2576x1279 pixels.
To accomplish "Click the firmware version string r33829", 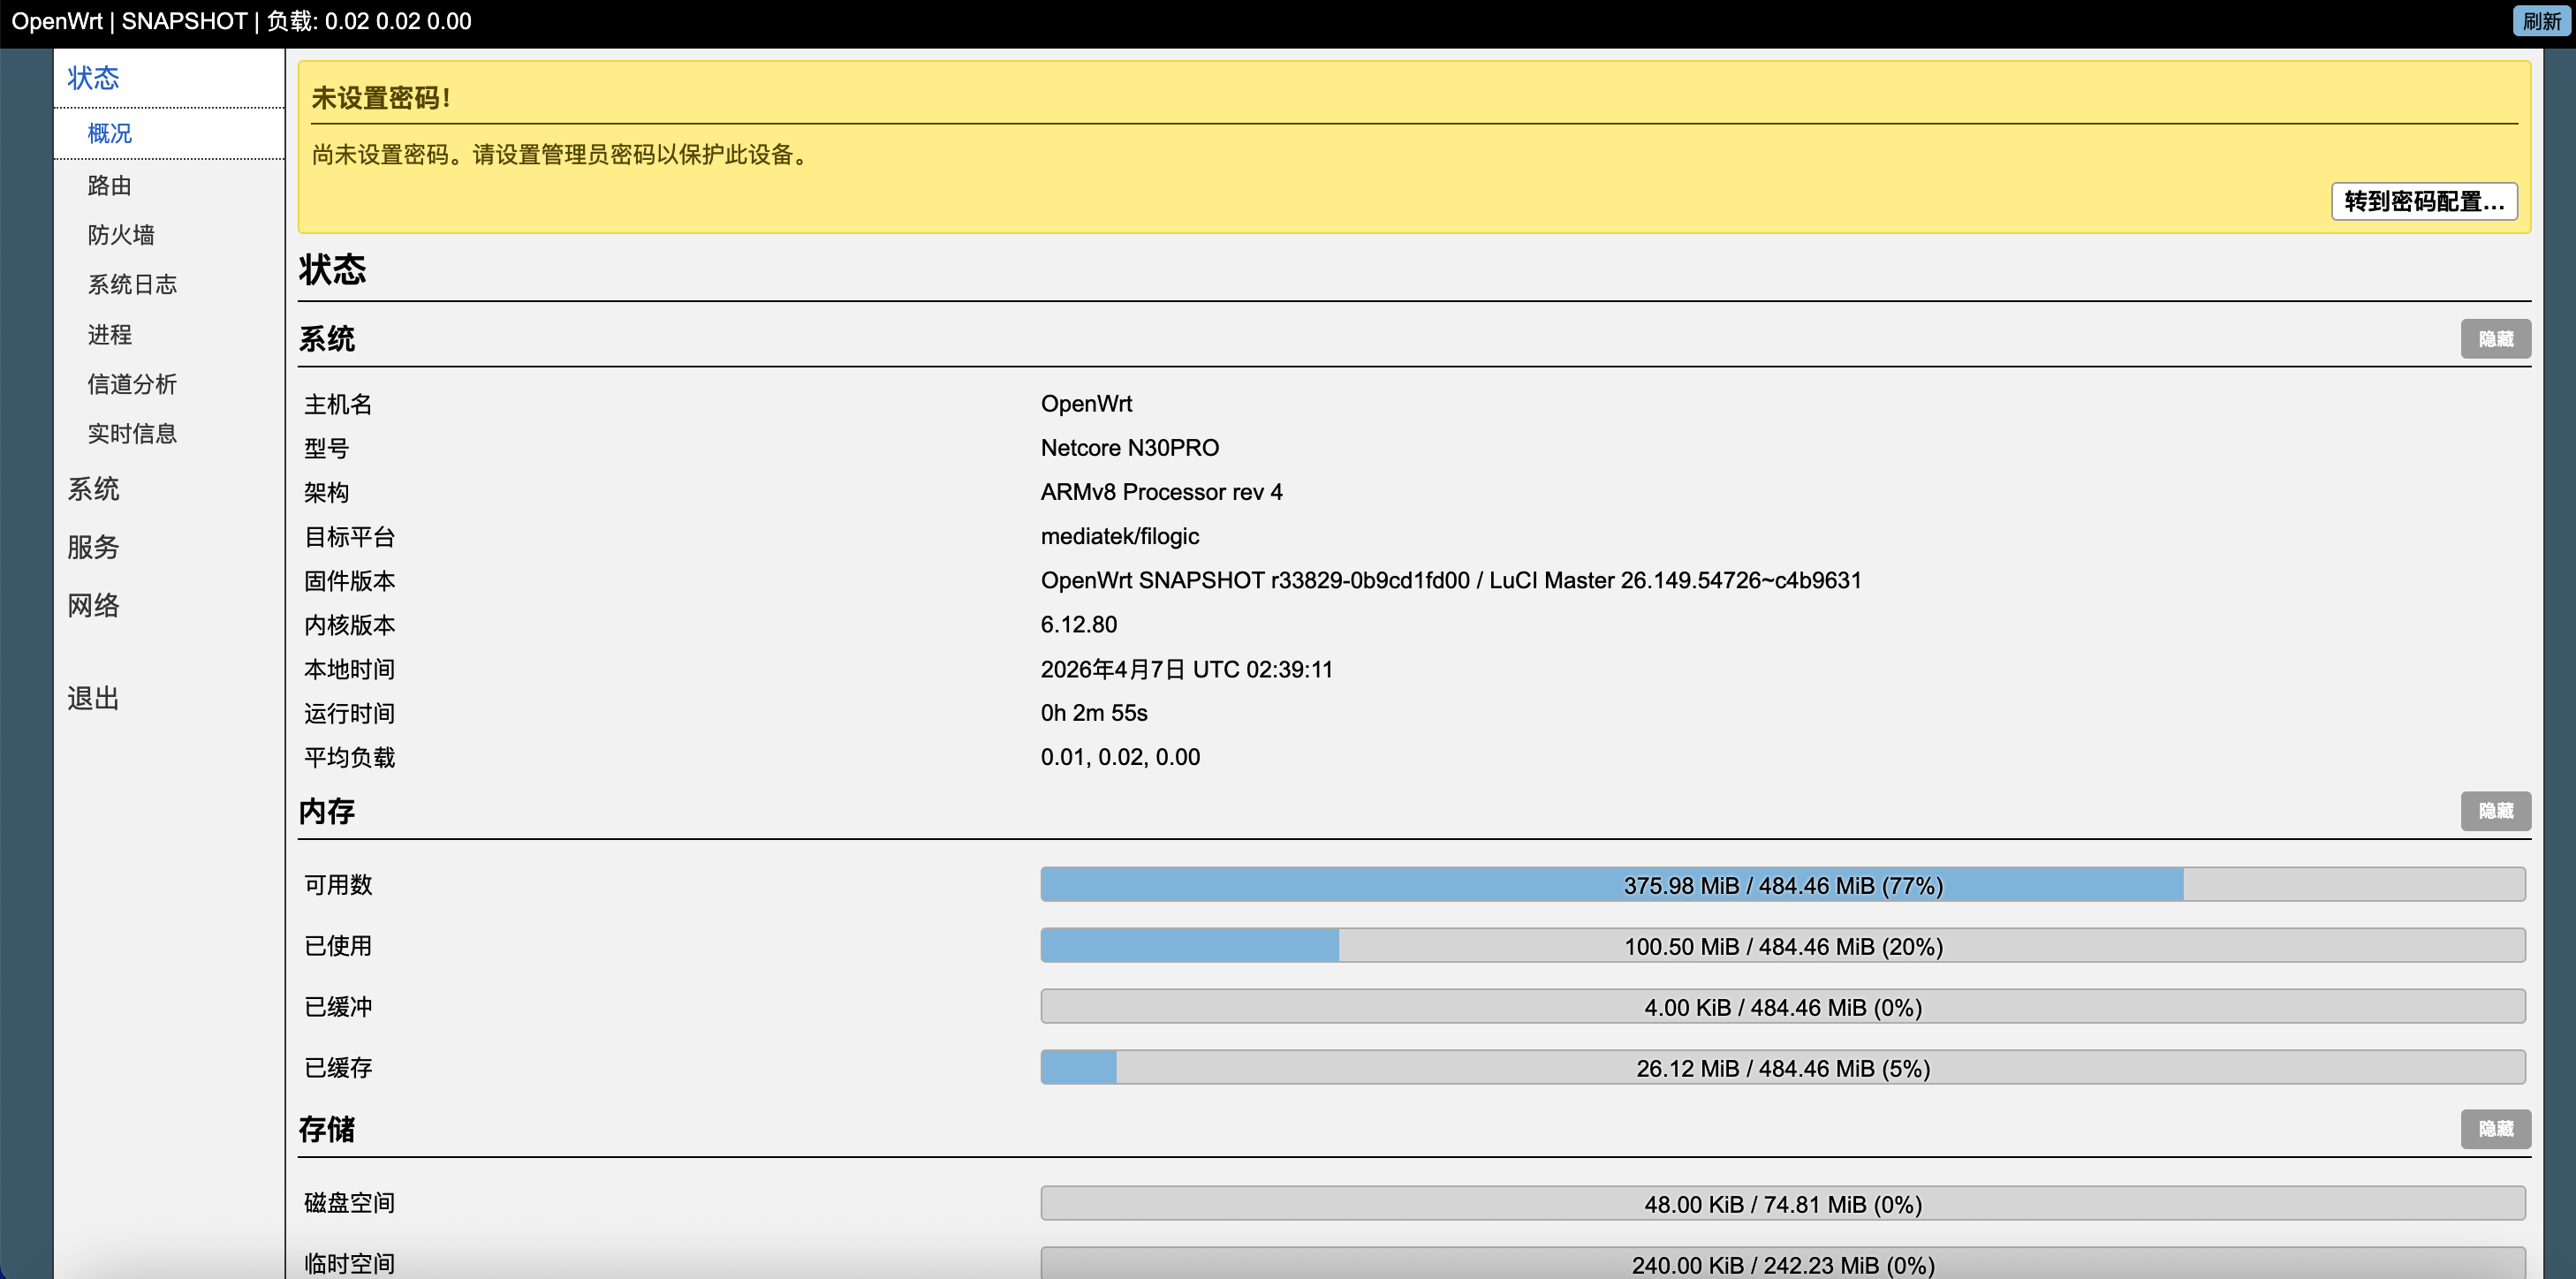I will (x=1451, y=580).
